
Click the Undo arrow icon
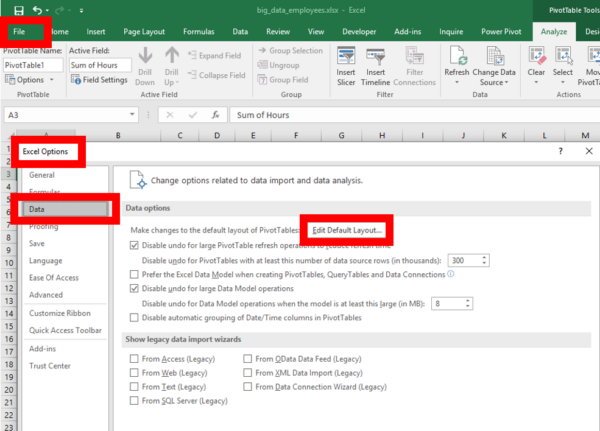tap(37, 10)
